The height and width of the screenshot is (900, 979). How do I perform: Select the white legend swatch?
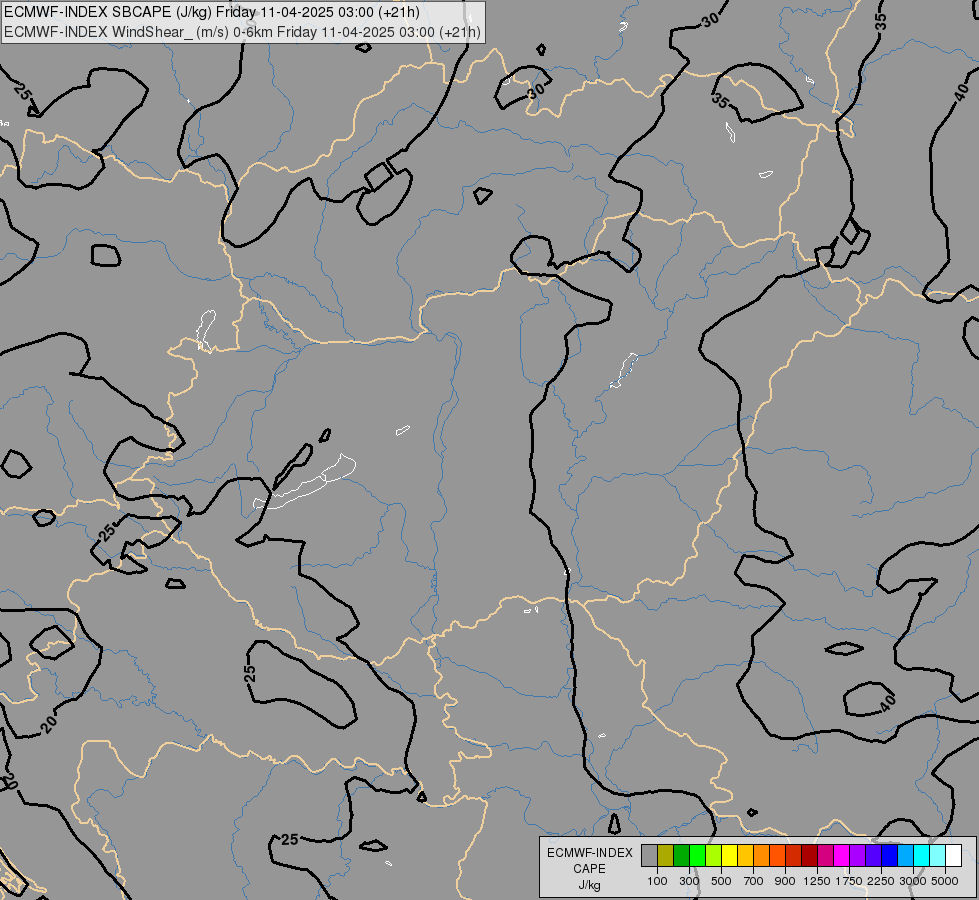[953, 855]
